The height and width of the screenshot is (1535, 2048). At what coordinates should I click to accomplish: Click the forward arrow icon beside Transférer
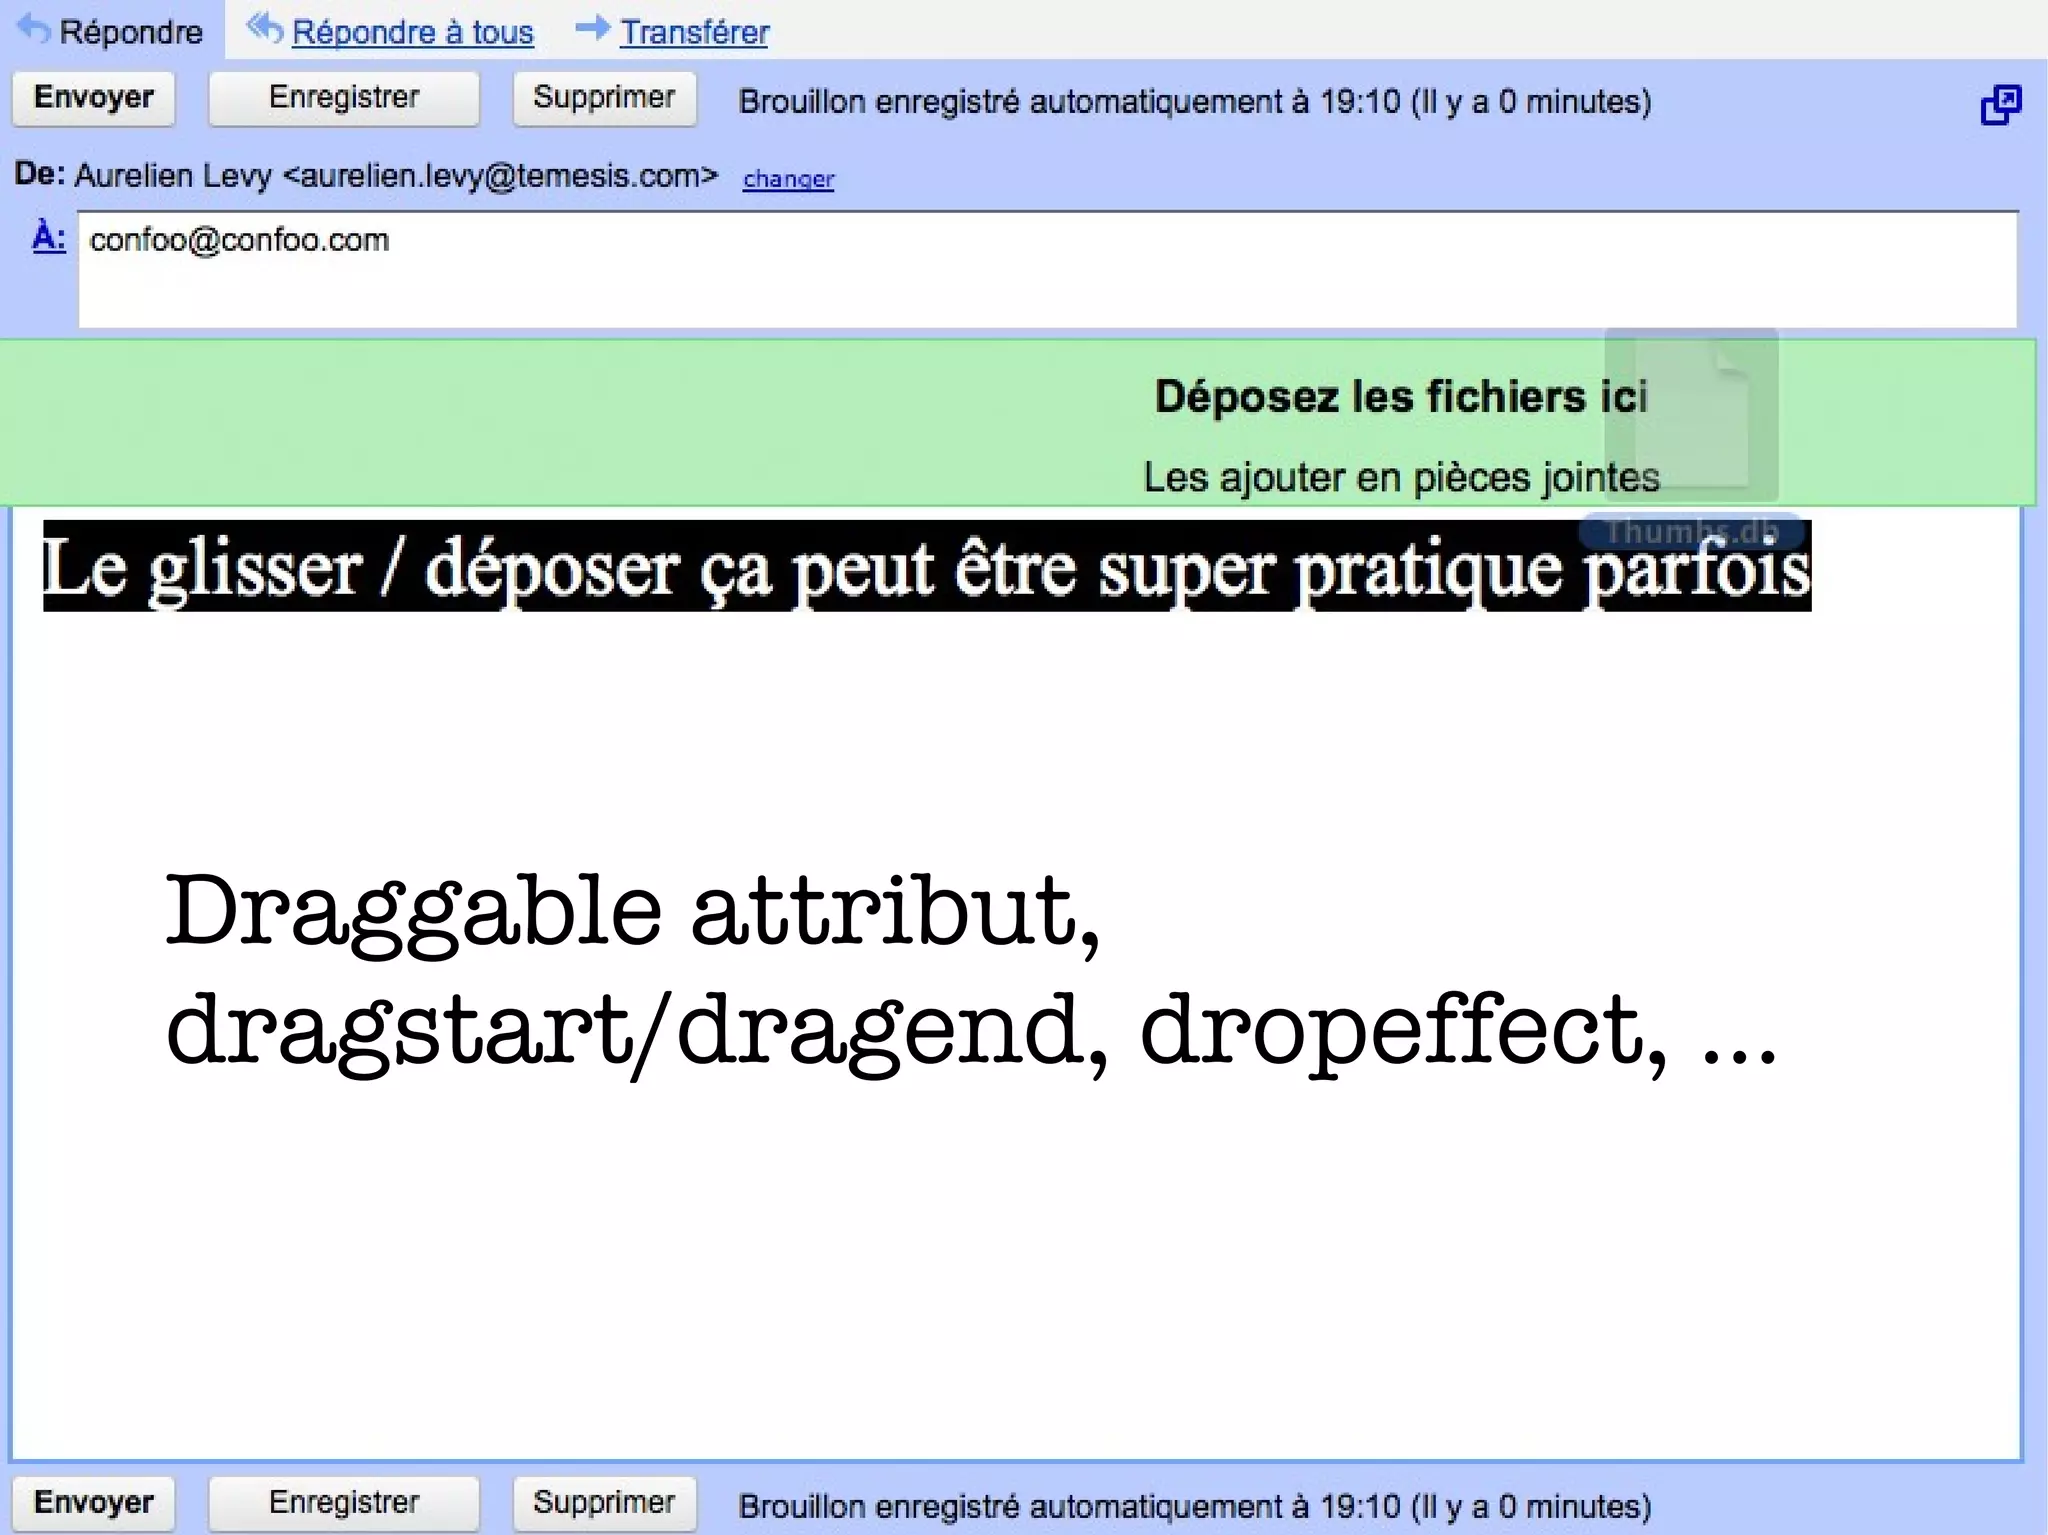point(592,27)
